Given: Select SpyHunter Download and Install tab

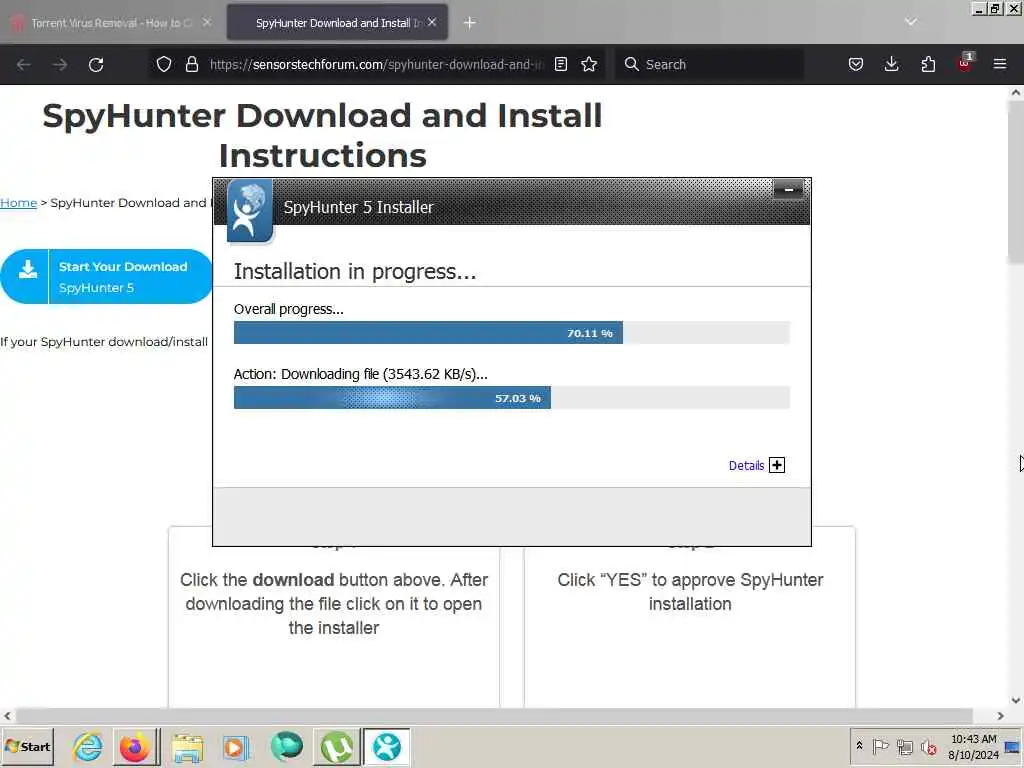Looking at the screenshot, I should (337, 23).
